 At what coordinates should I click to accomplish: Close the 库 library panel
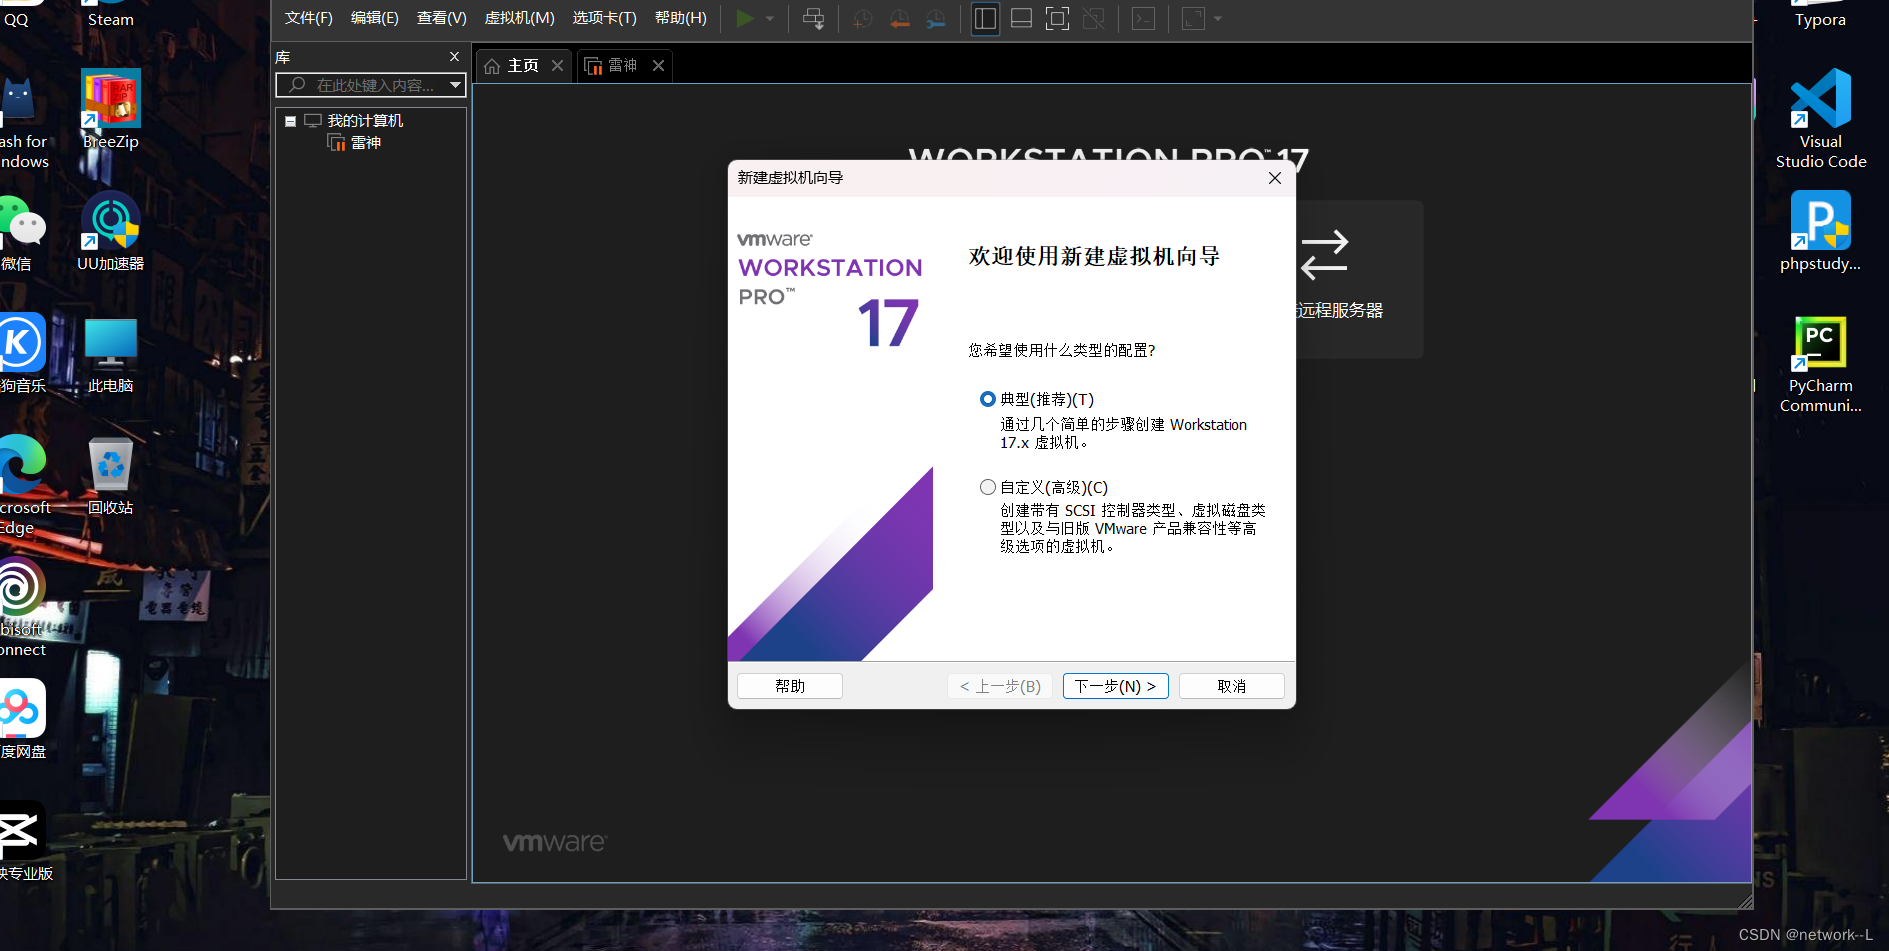(454, 57)
